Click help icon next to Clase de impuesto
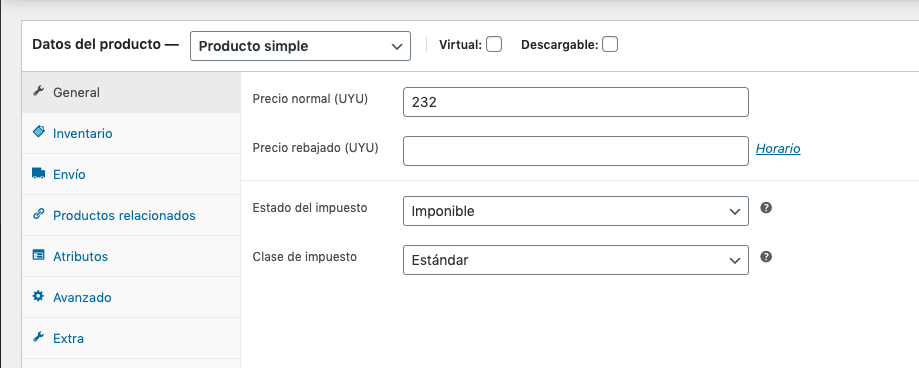Viewport: 919px width, 368px height. 765,257
